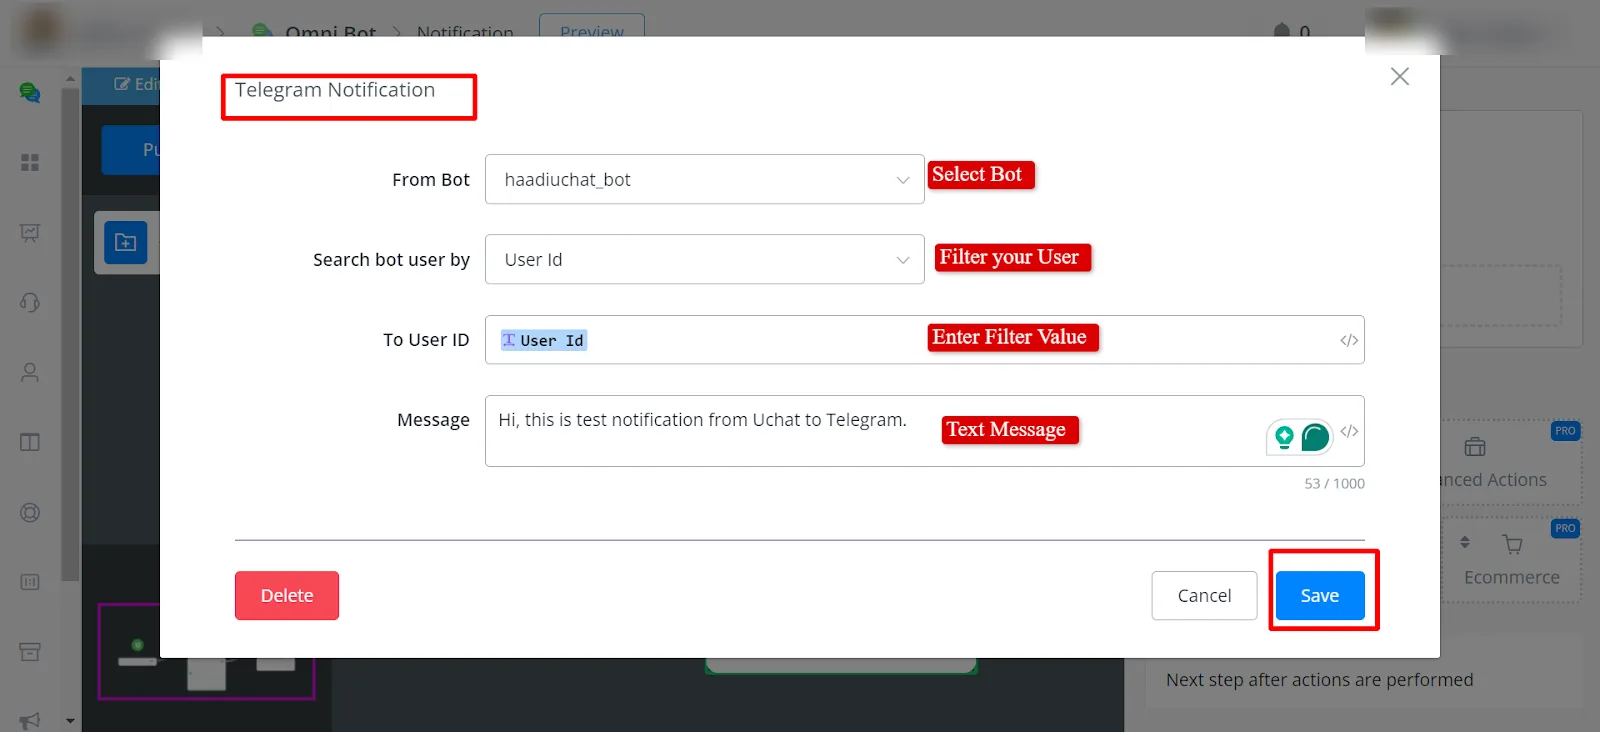Select the Advanced Actions card
This screenshot has width=1600, height=732.
click(1510, 462)
